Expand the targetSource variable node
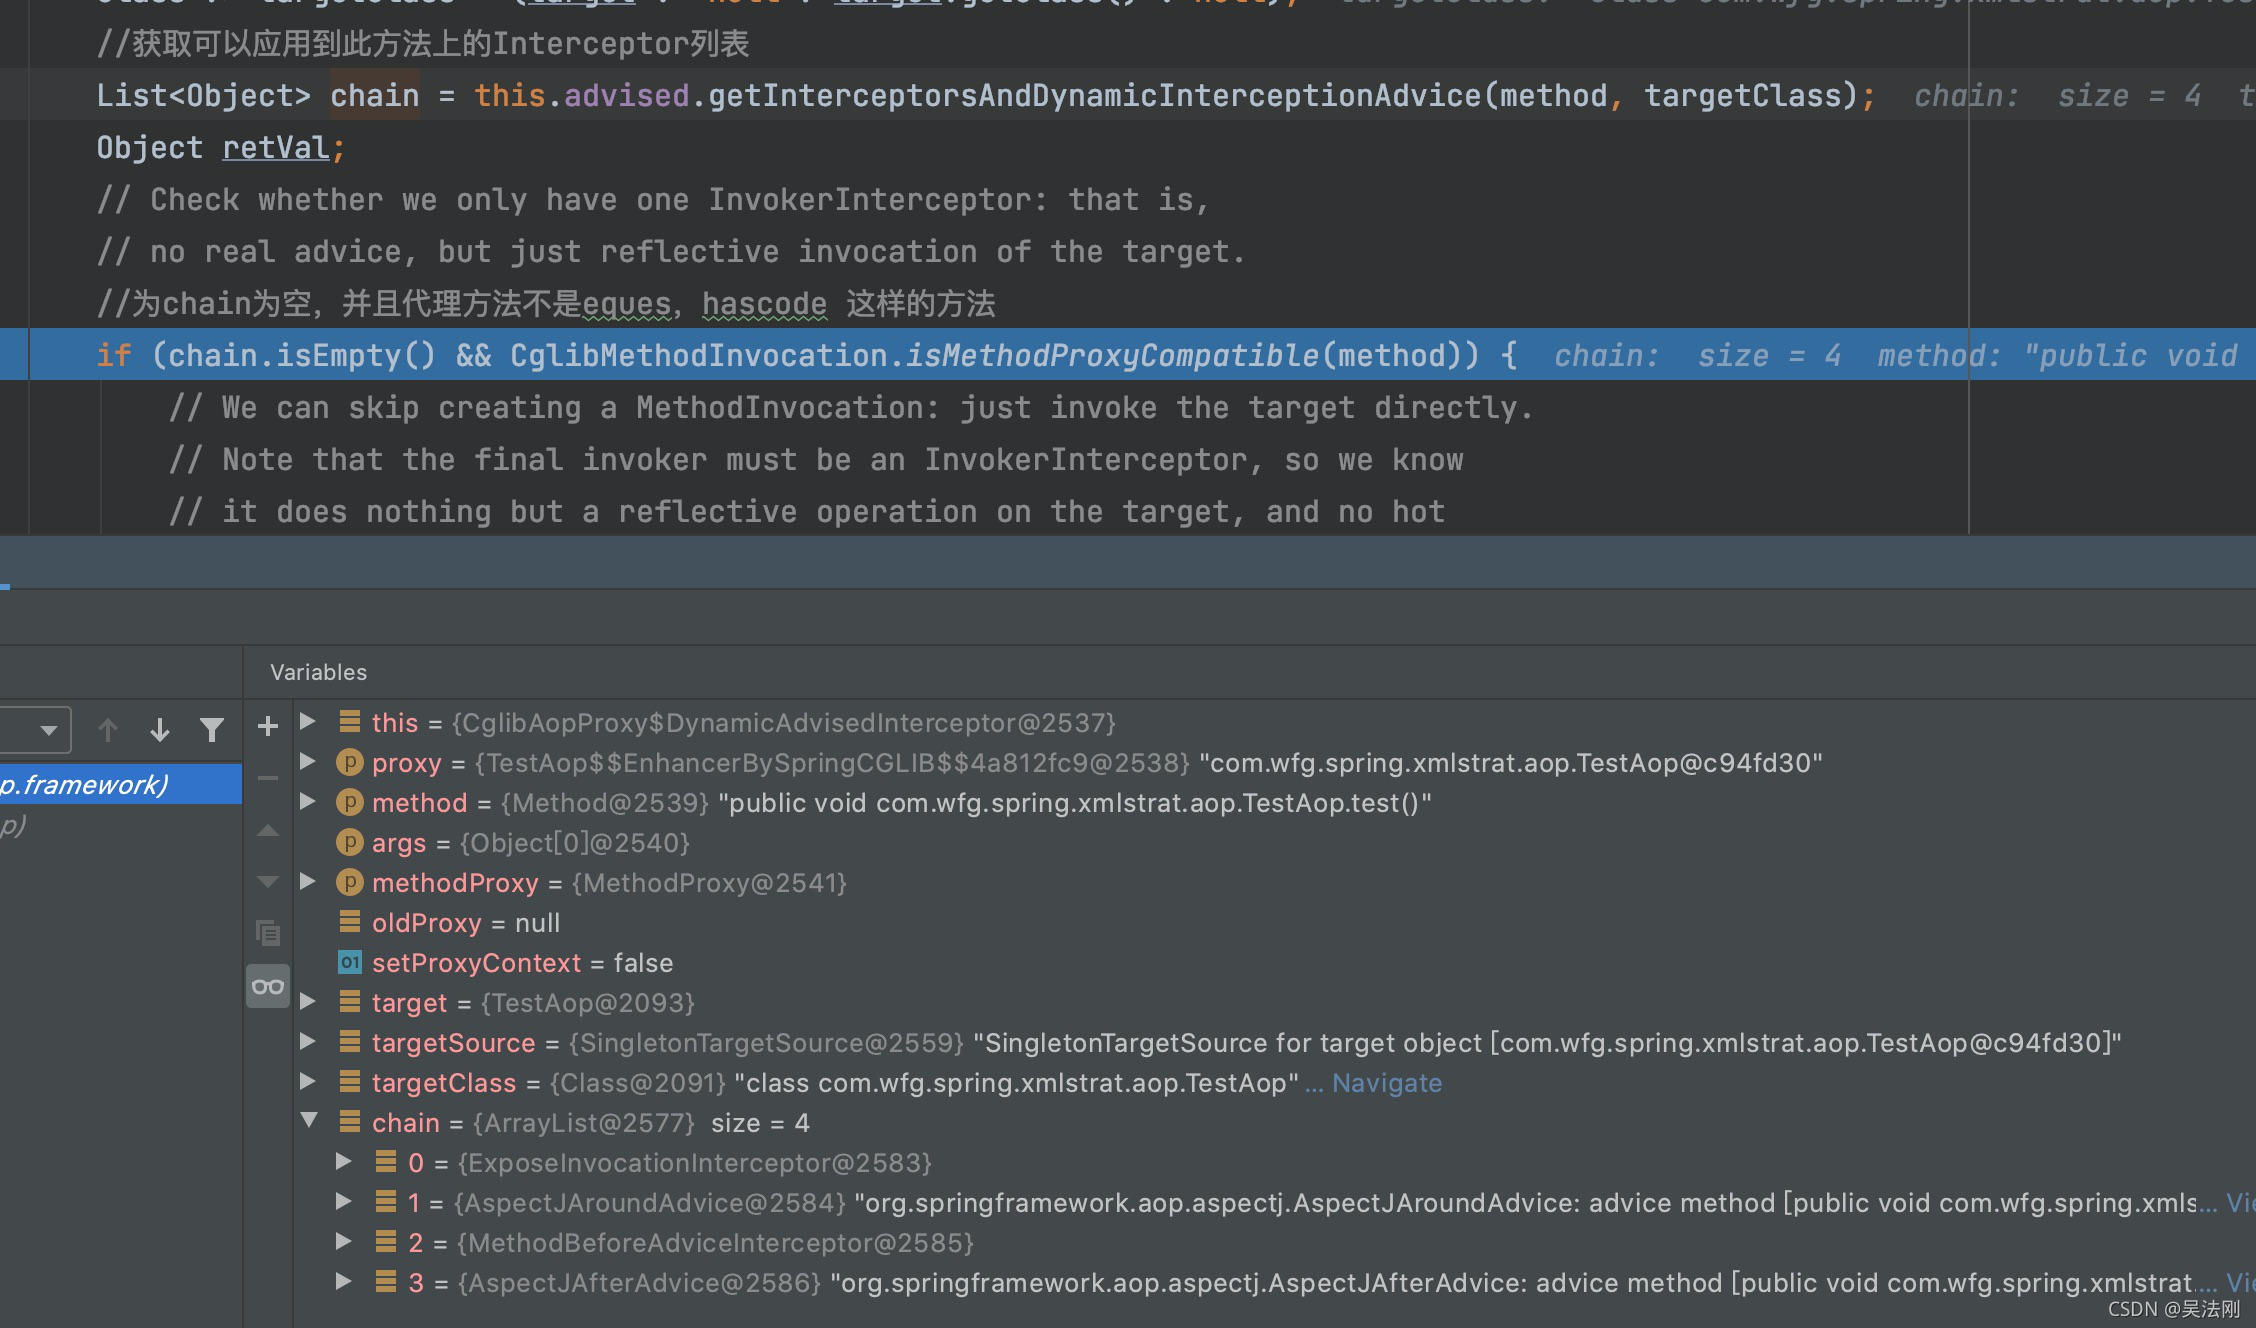 pyautogui.click(x=308, y=1042)
